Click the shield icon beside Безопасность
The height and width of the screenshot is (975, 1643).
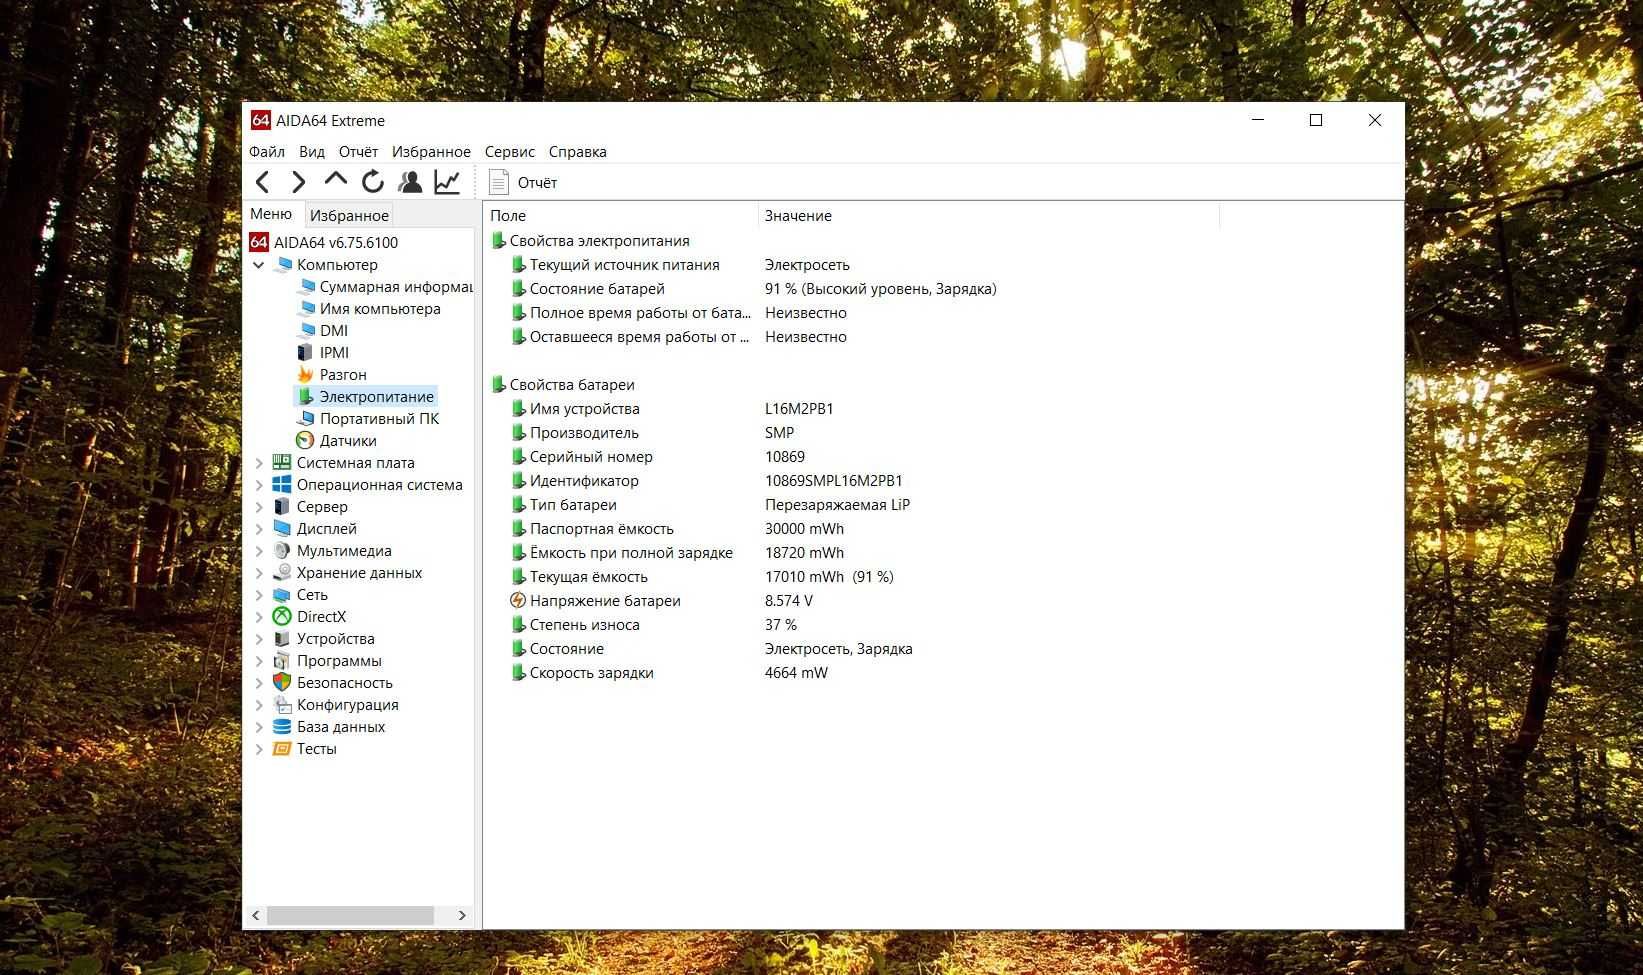282,682
